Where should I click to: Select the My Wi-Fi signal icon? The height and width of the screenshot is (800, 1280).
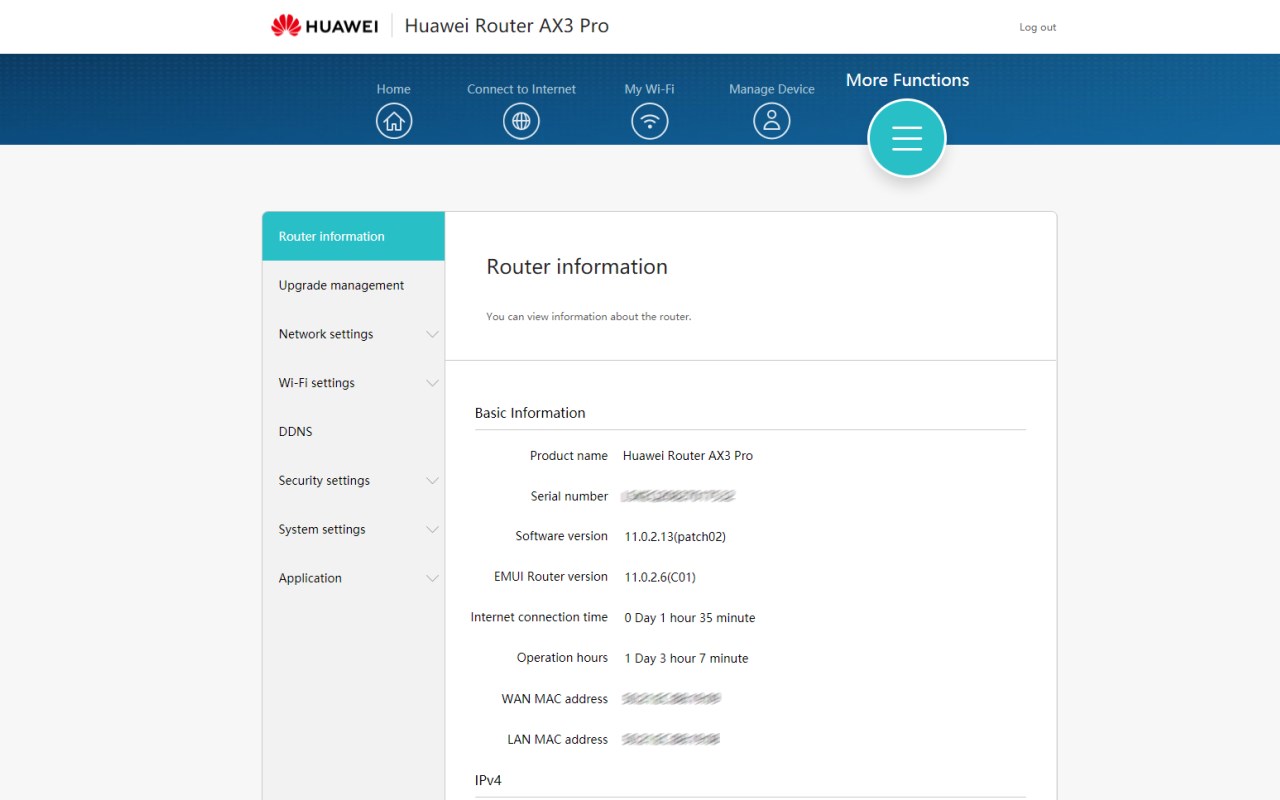(650, 121)
